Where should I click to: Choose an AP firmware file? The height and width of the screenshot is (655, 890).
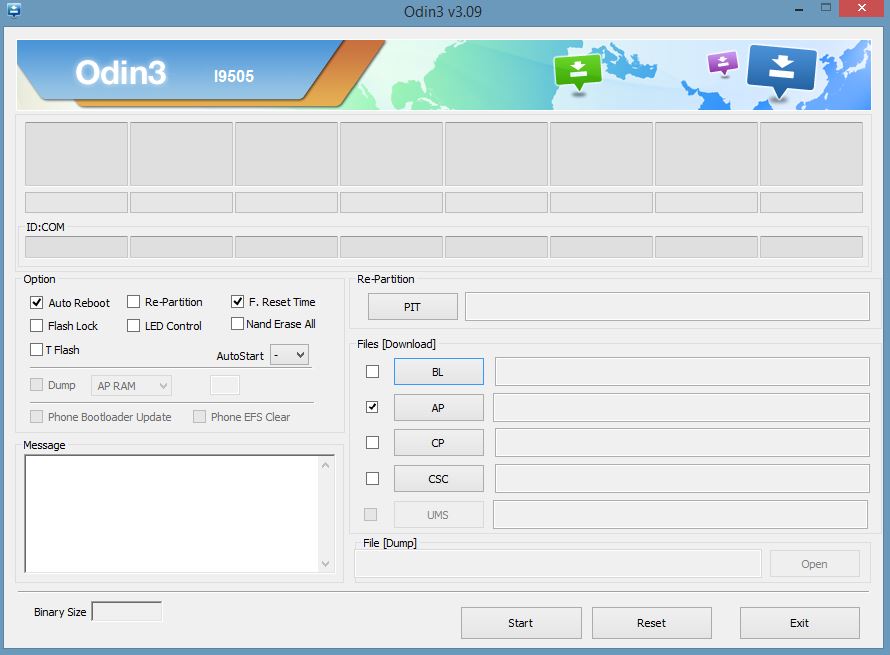point(439,408)
